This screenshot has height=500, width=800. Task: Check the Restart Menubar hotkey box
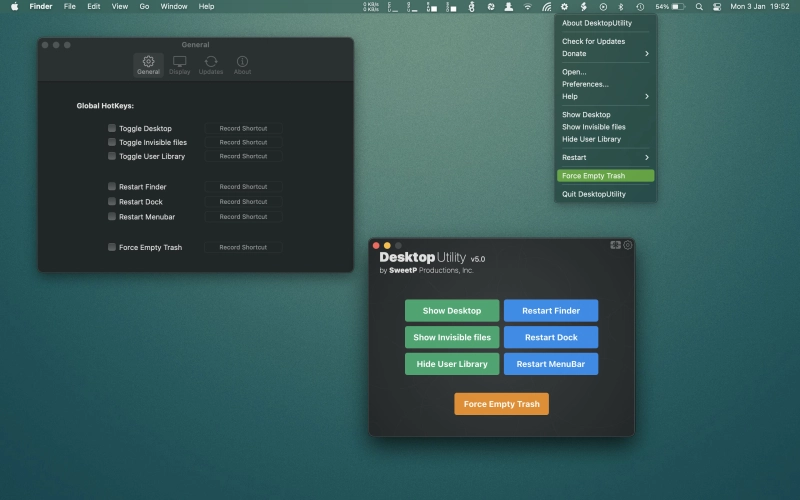point(112,216)
